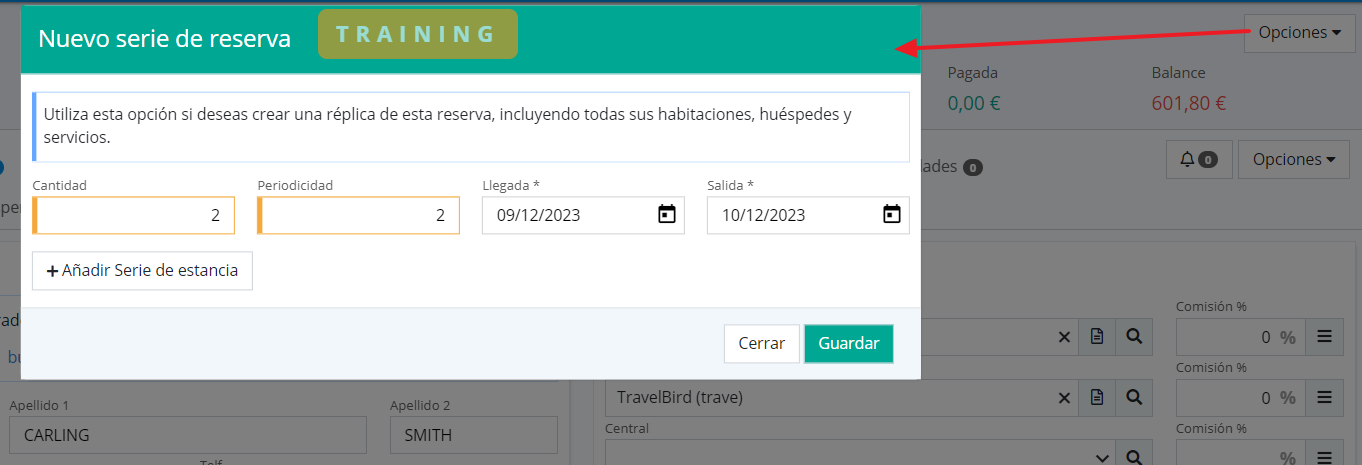Open the Salida date picker calendar icon
Viewport: 1362px width, 465px height.
(x=892, y=215)
